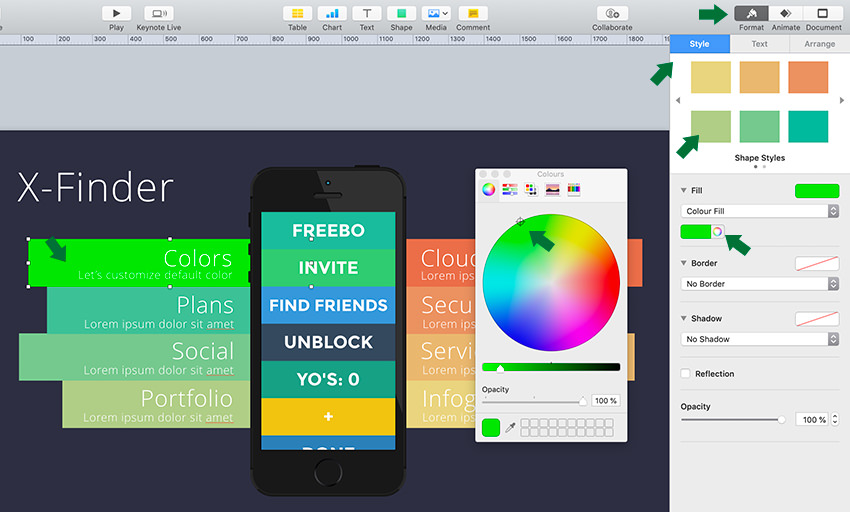
Task: Click UNBLOCK on the phone mockup
Action: tap(329, 342)
